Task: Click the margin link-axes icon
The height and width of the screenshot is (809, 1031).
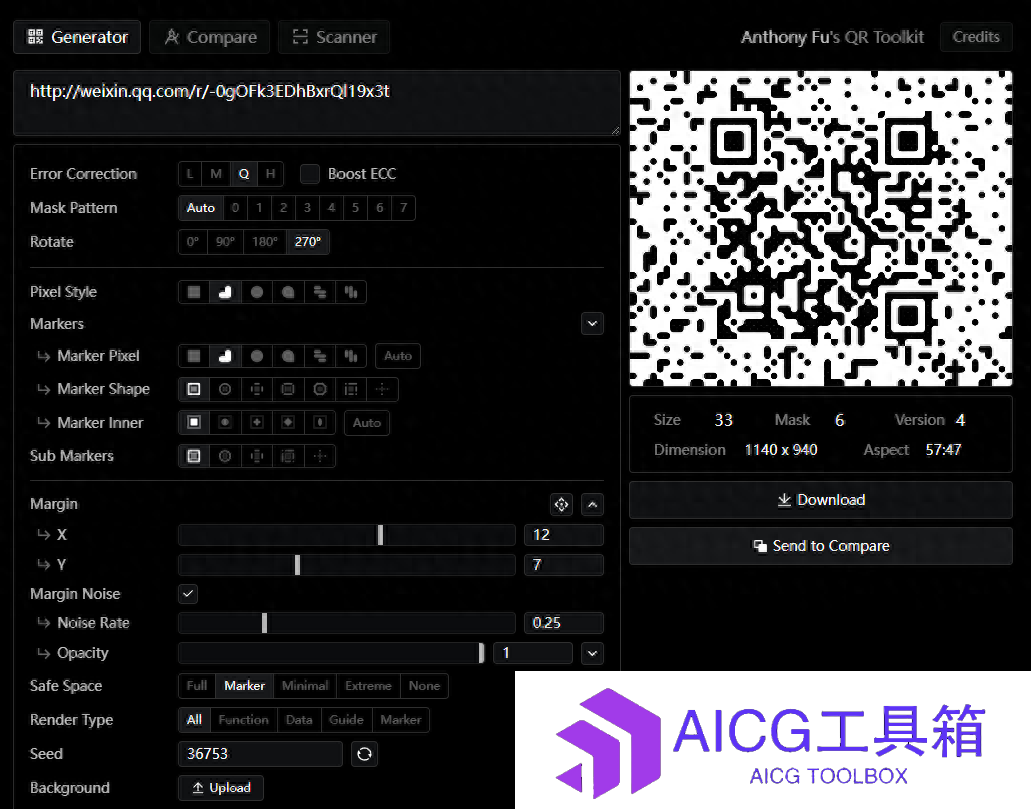Action: 561,504
